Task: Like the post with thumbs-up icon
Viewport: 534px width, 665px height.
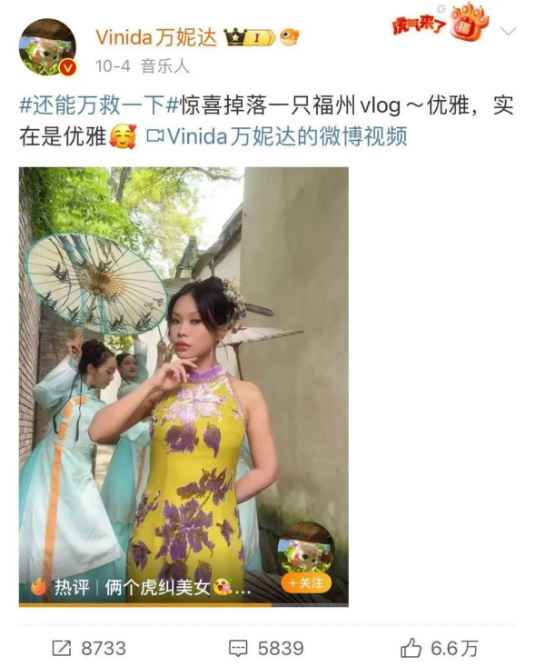Action: [411, 648]
